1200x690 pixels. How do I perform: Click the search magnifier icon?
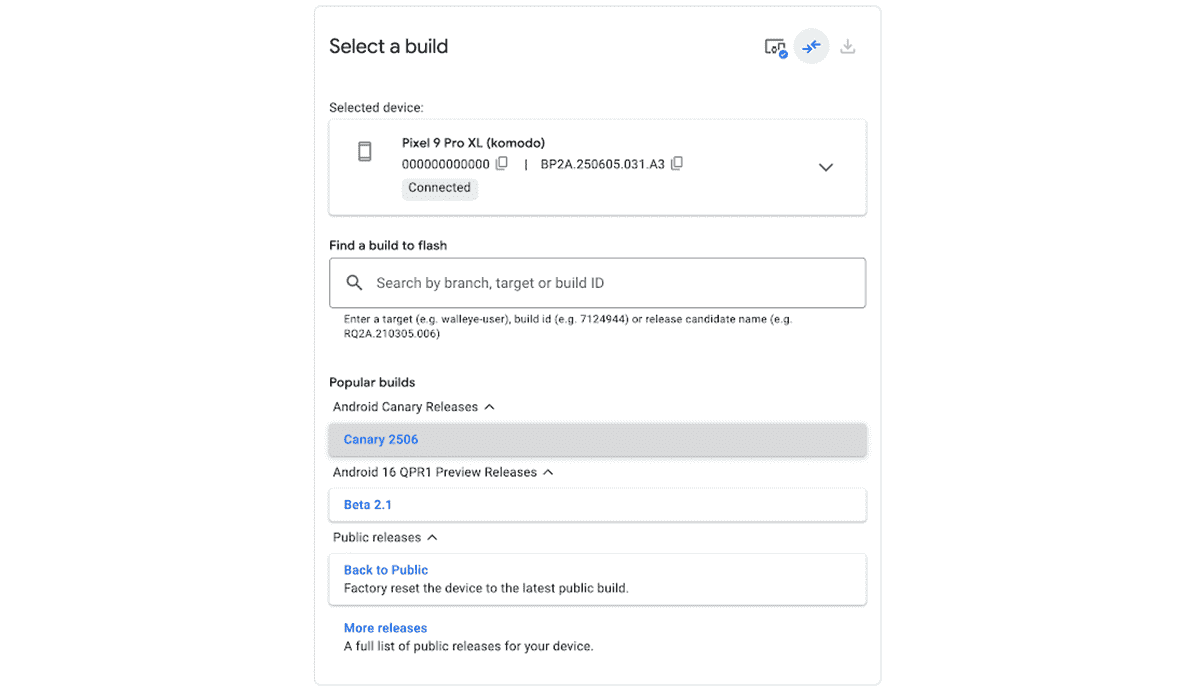[x=354, y=283]
